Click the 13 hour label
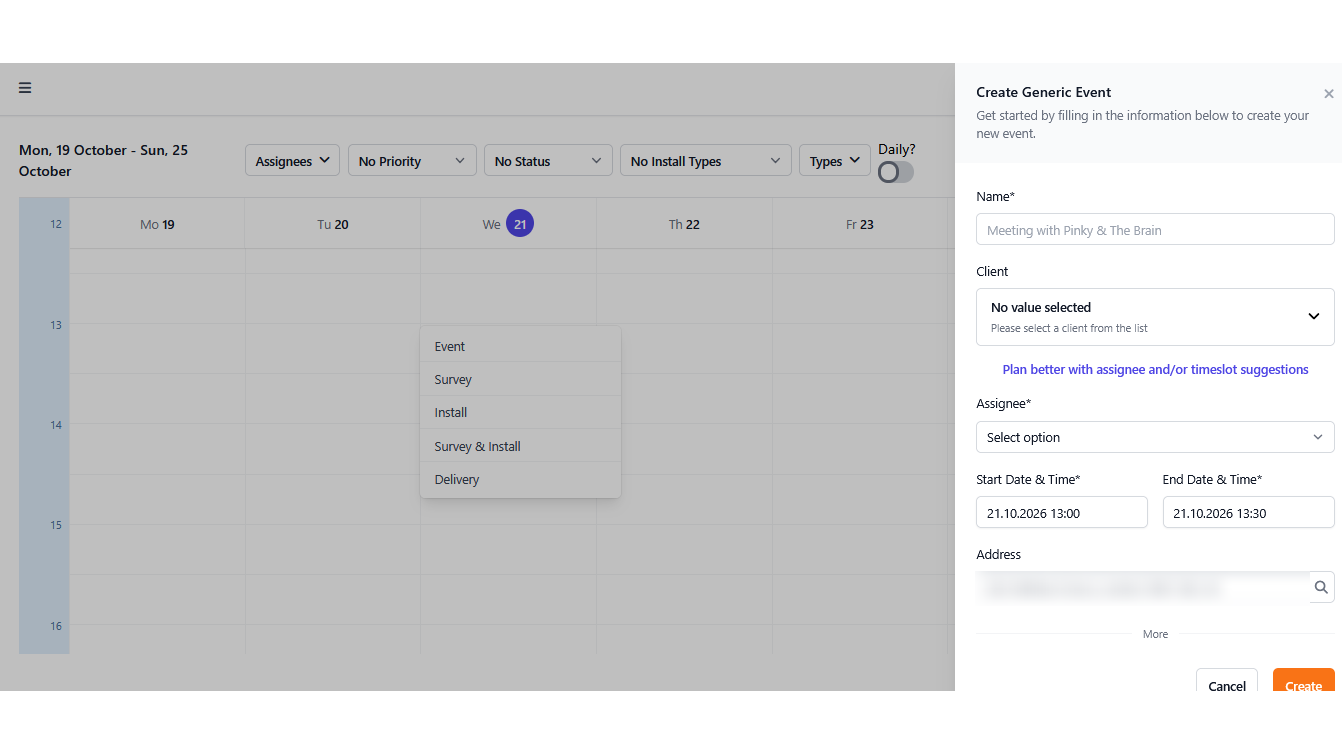The height and width of the screenshot is (755, 1342). point(56,325)
